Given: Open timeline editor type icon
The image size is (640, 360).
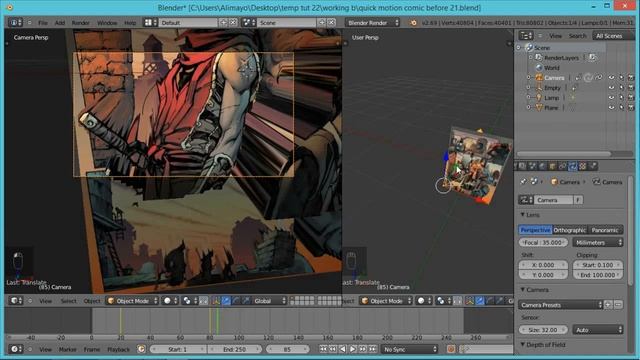Looking at the screenshot, I should click(x=16, y=349).
